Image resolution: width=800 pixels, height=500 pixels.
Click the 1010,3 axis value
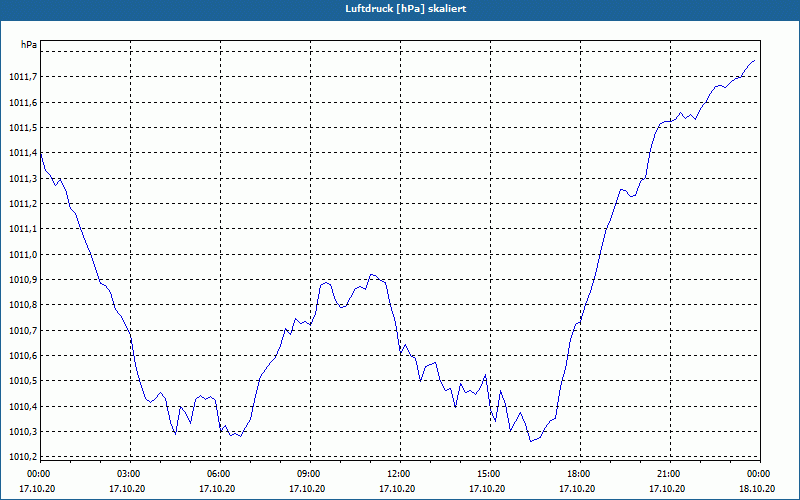(23, 432)
